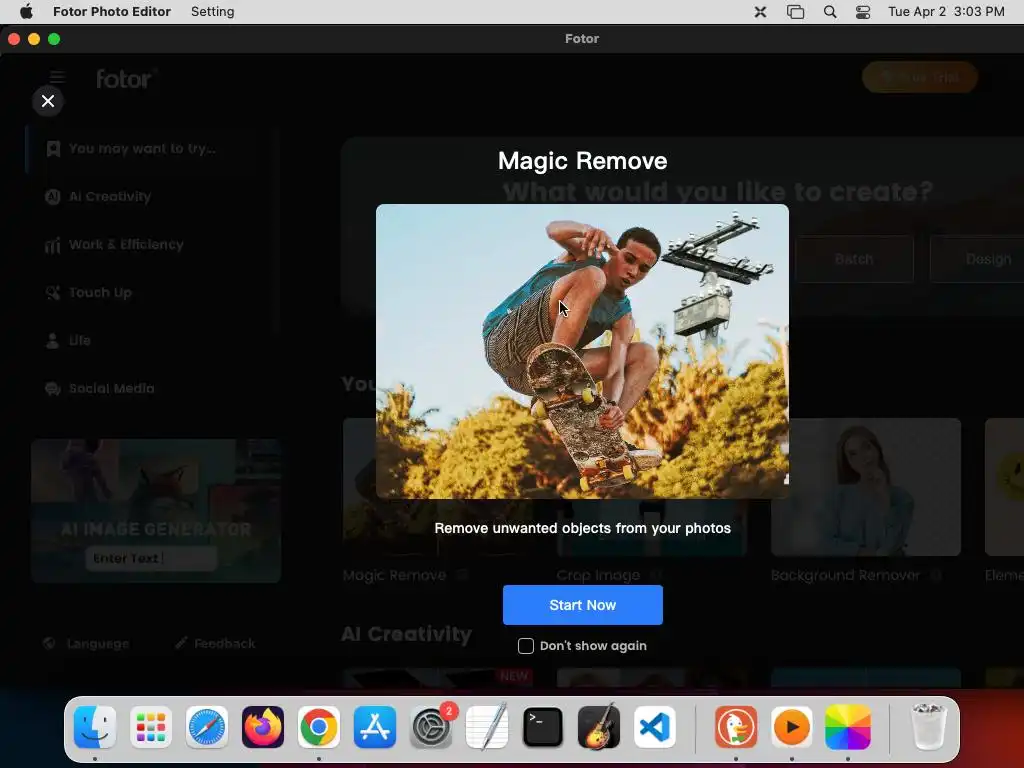Open TextEdit from the dock

(487, 727)
